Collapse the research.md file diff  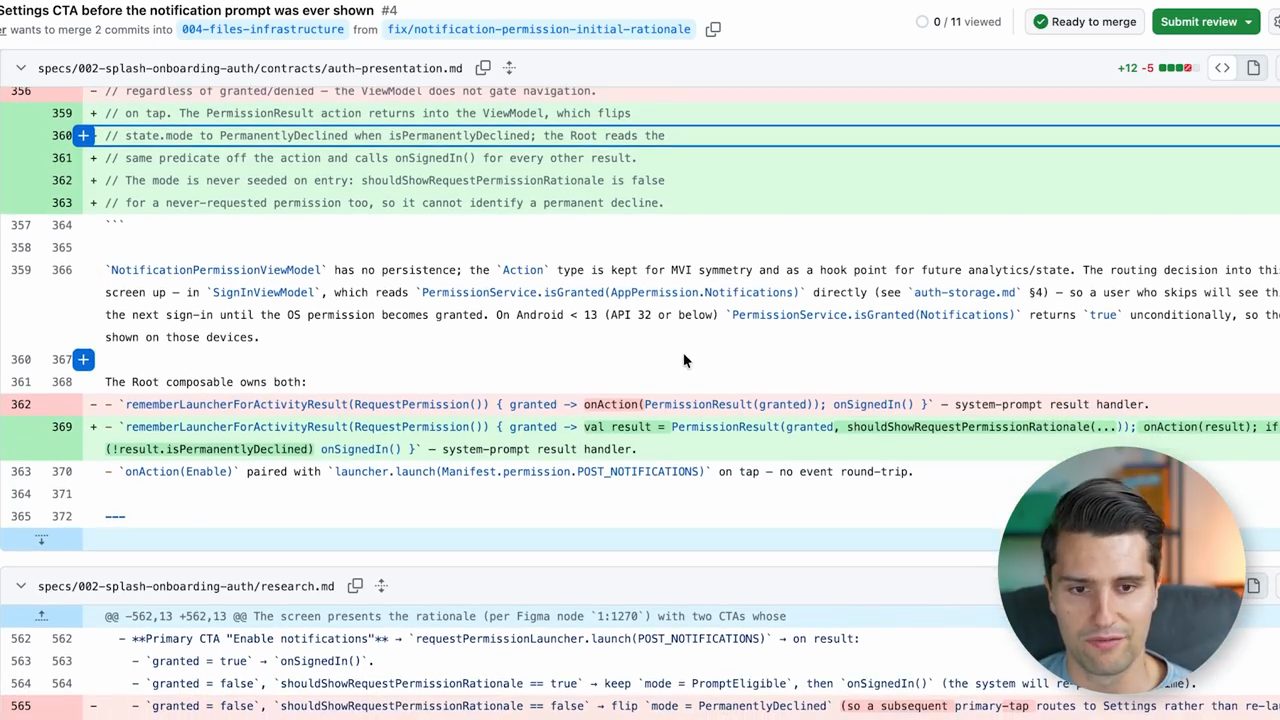tap(21, 586)
